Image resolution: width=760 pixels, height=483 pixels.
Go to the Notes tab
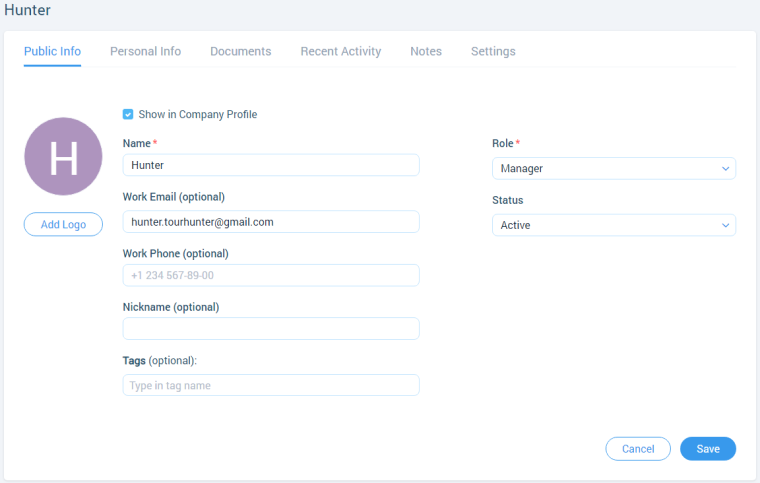point(426,51)
